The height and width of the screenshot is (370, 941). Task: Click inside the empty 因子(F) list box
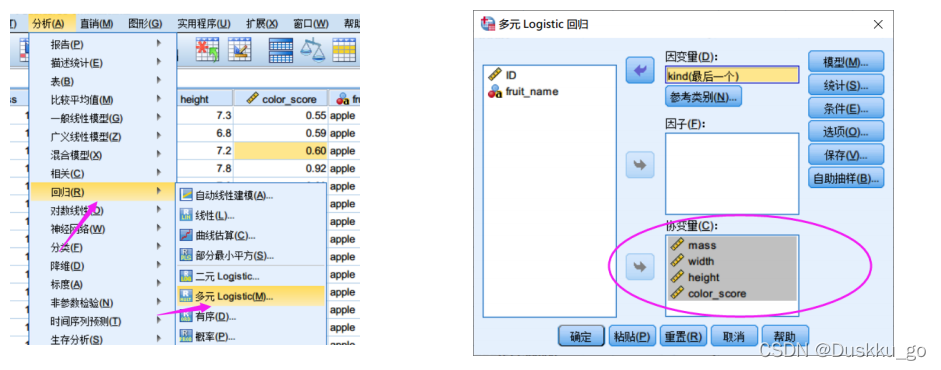tap(732, 173)
